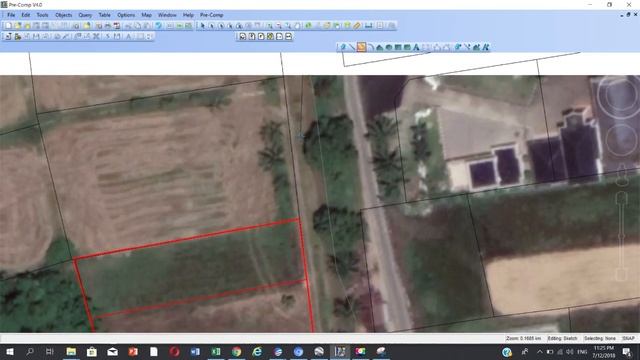Click the Selecting: None status field
The image size is (640, 360).
tap(600, 338)
